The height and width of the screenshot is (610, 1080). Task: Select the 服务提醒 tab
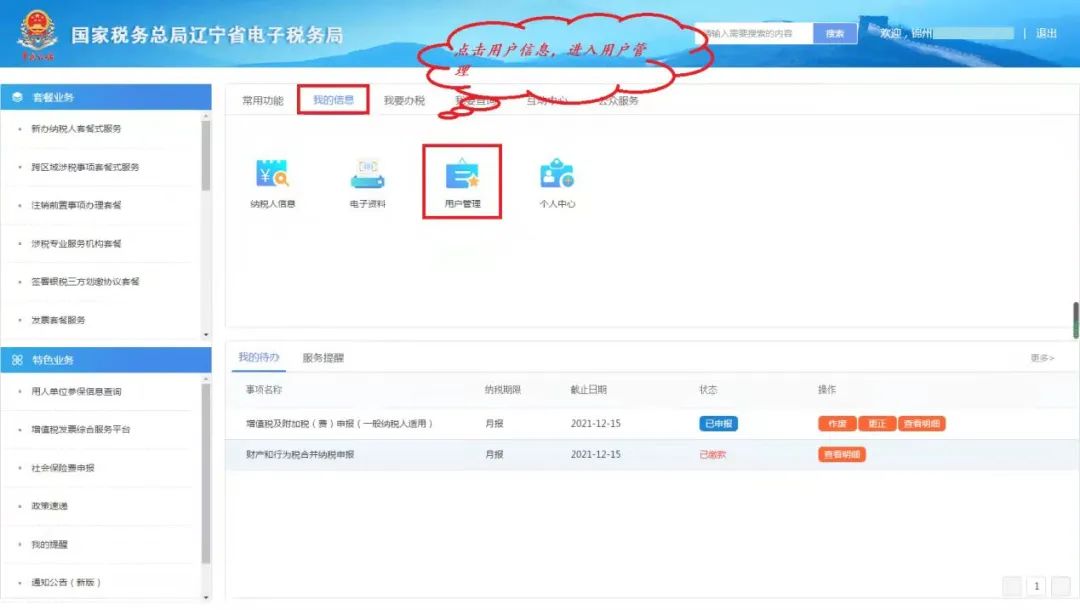point(323,357)
